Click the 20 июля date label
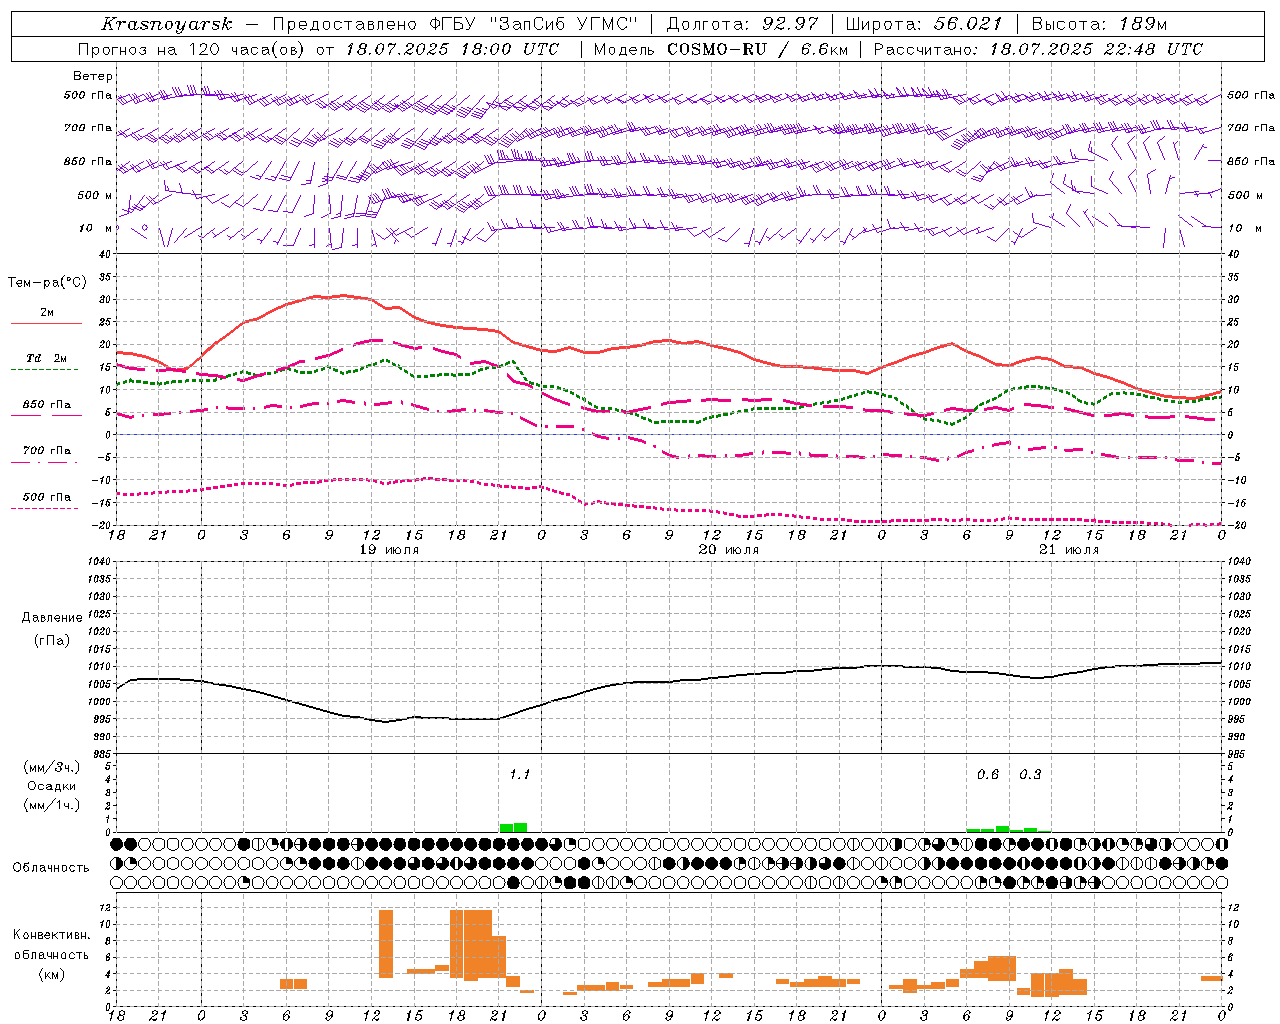The width and height of the screenshot is (1280, 1024). coord(729,550)
